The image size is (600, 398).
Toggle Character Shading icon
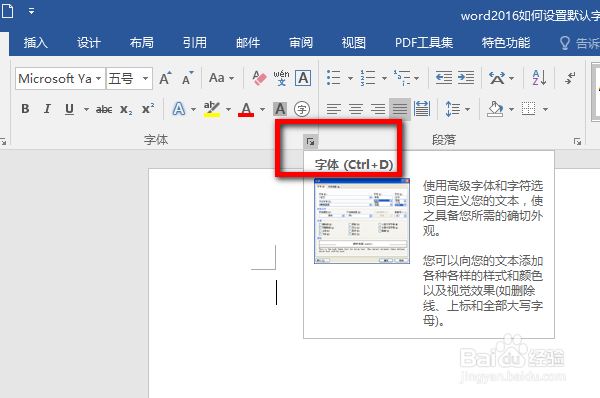280,109
